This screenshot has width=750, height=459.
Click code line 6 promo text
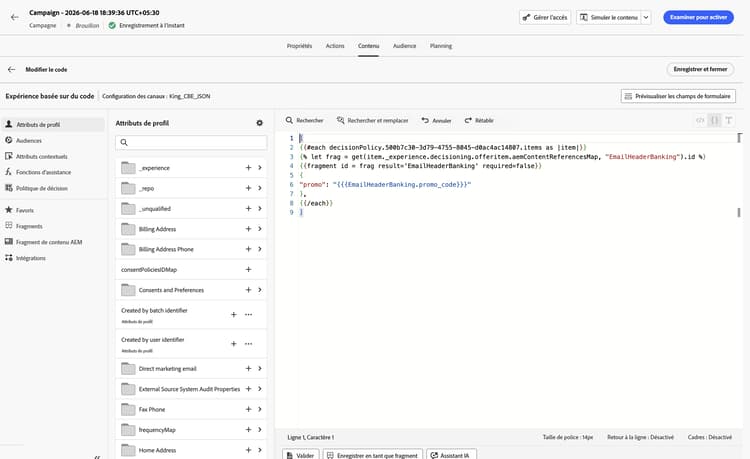(x=385, y=185)
